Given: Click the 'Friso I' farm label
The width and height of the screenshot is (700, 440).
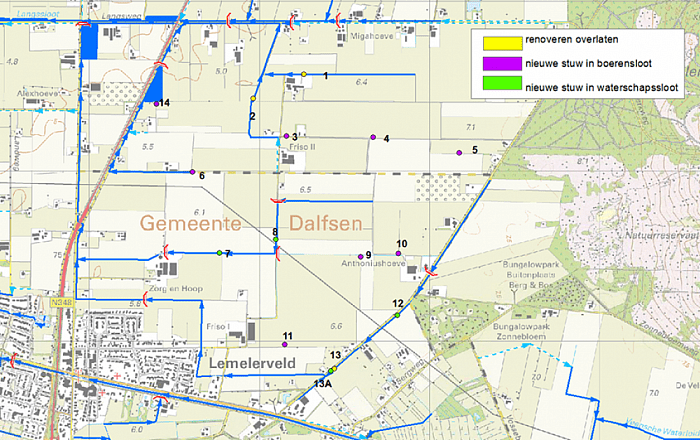Looking at the screenshot, I should point(218,327).
